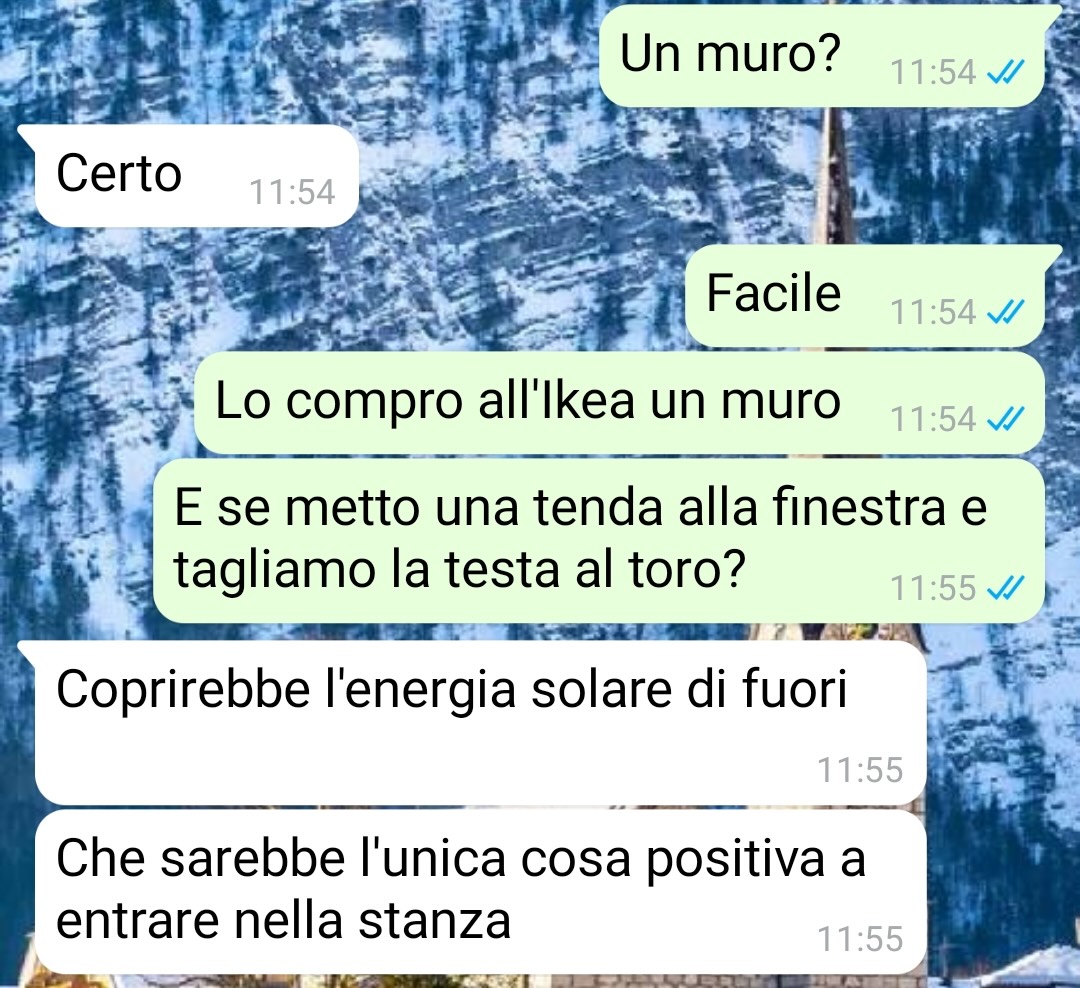Tap the blue ticks on the Ikea message

(1005, 419)
